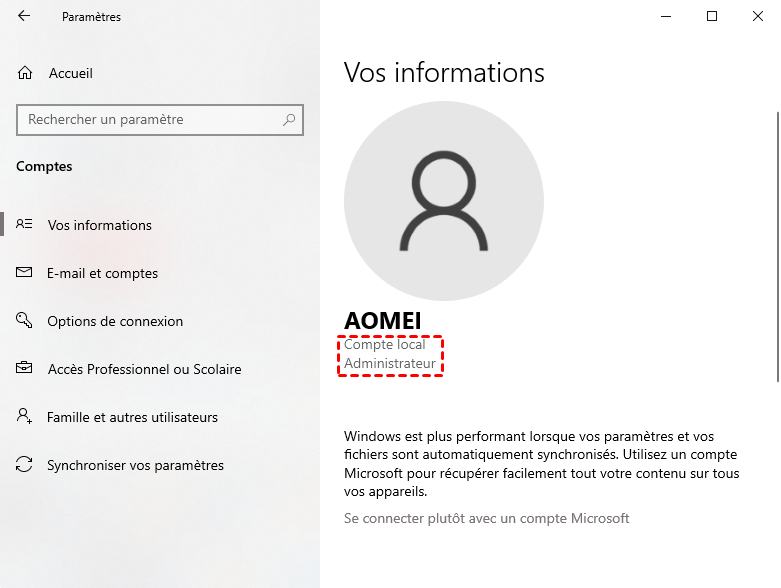Click the envelope icon beside E-mail et comptes
781x588 pixels.
point(25,273)
